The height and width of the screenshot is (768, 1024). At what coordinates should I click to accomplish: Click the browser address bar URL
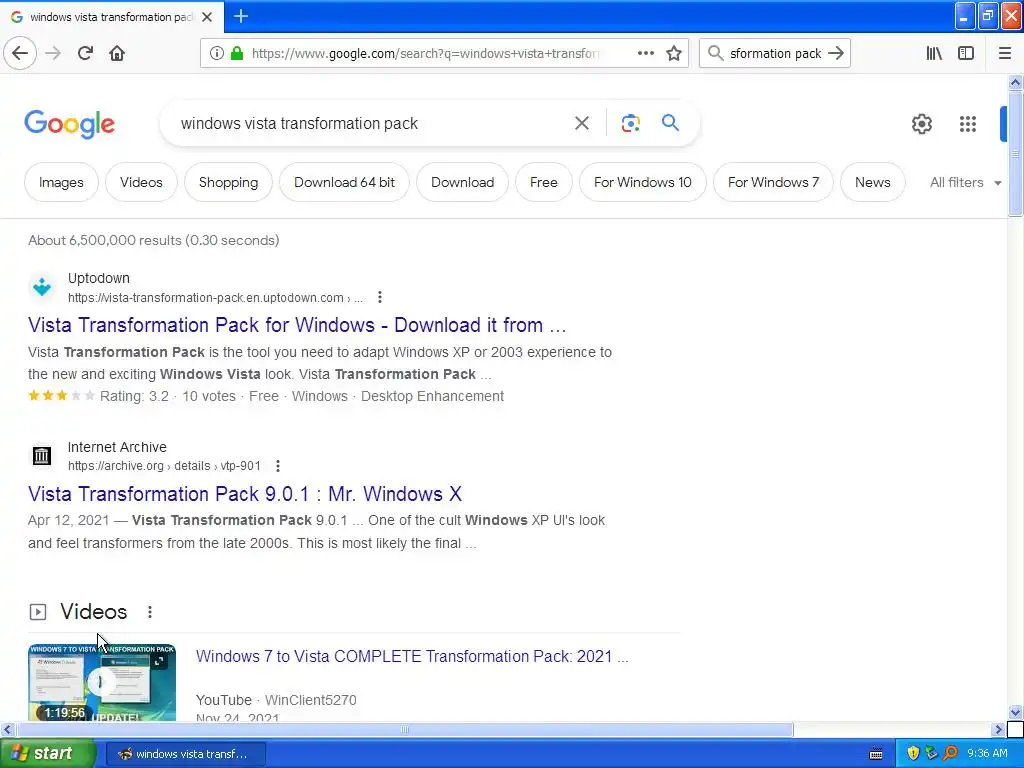[424, 53]
